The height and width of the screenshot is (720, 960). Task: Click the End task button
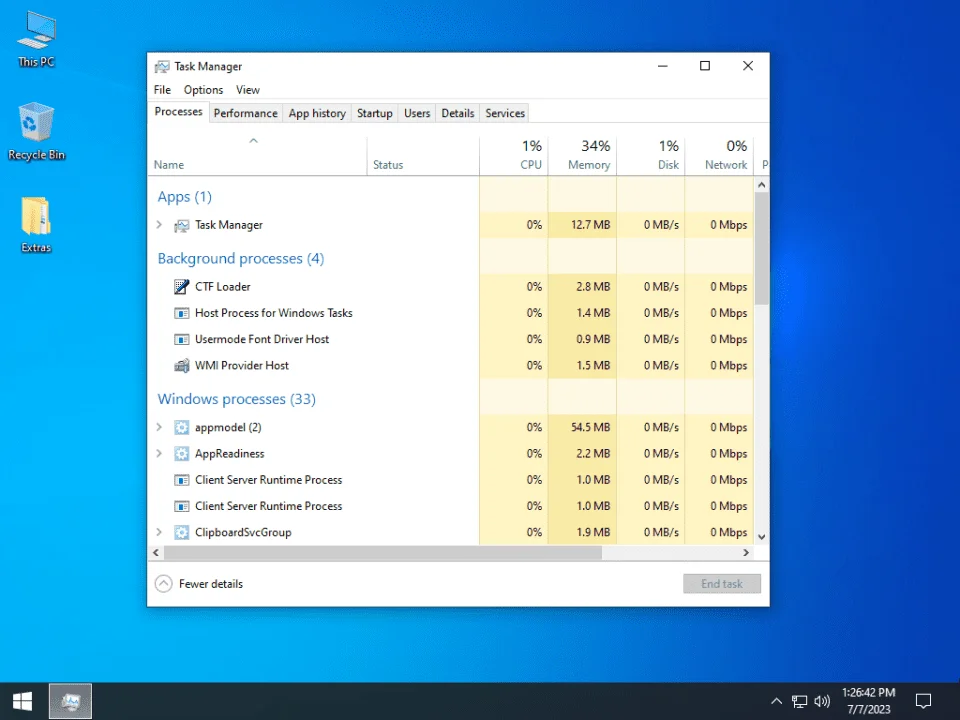pyautogui.click(x=722, y=584)
